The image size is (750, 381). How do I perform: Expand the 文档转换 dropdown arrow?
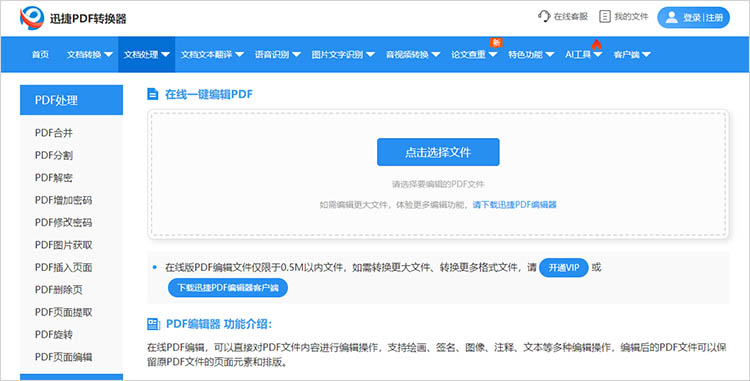pyautogui.click(x=108, y=55)
